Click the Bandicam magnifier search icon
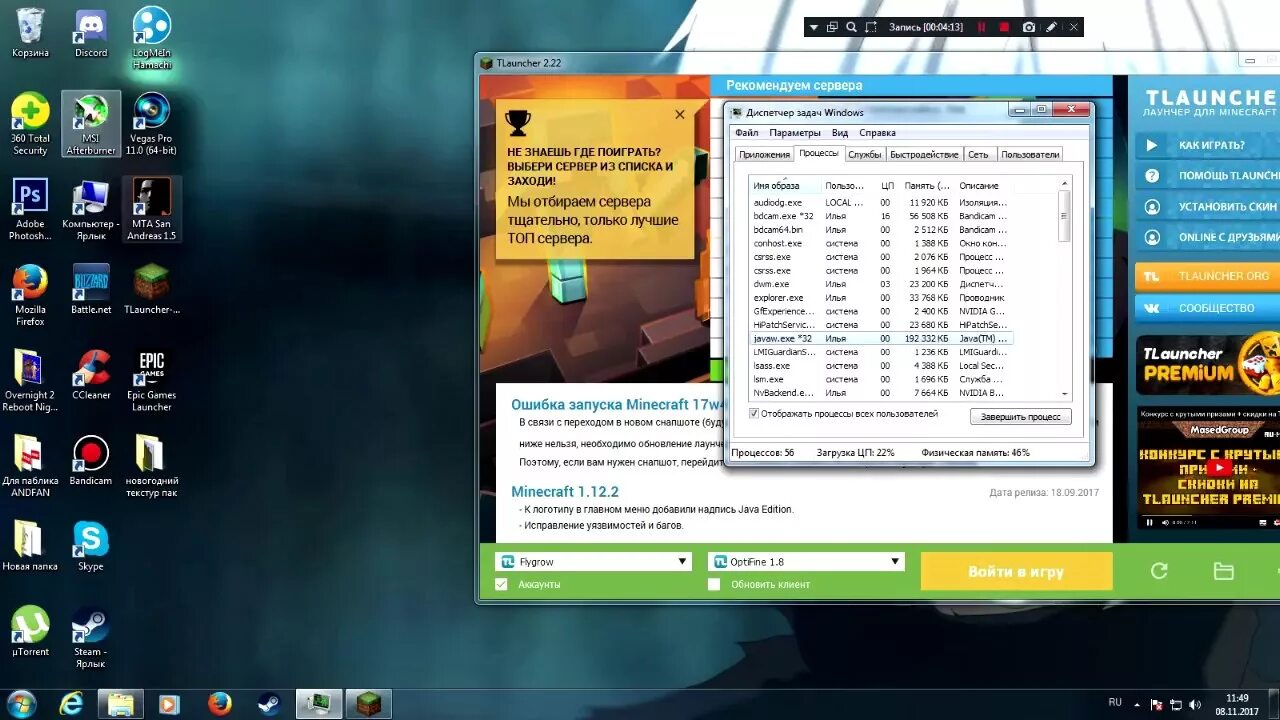 (x=851, y=27)
